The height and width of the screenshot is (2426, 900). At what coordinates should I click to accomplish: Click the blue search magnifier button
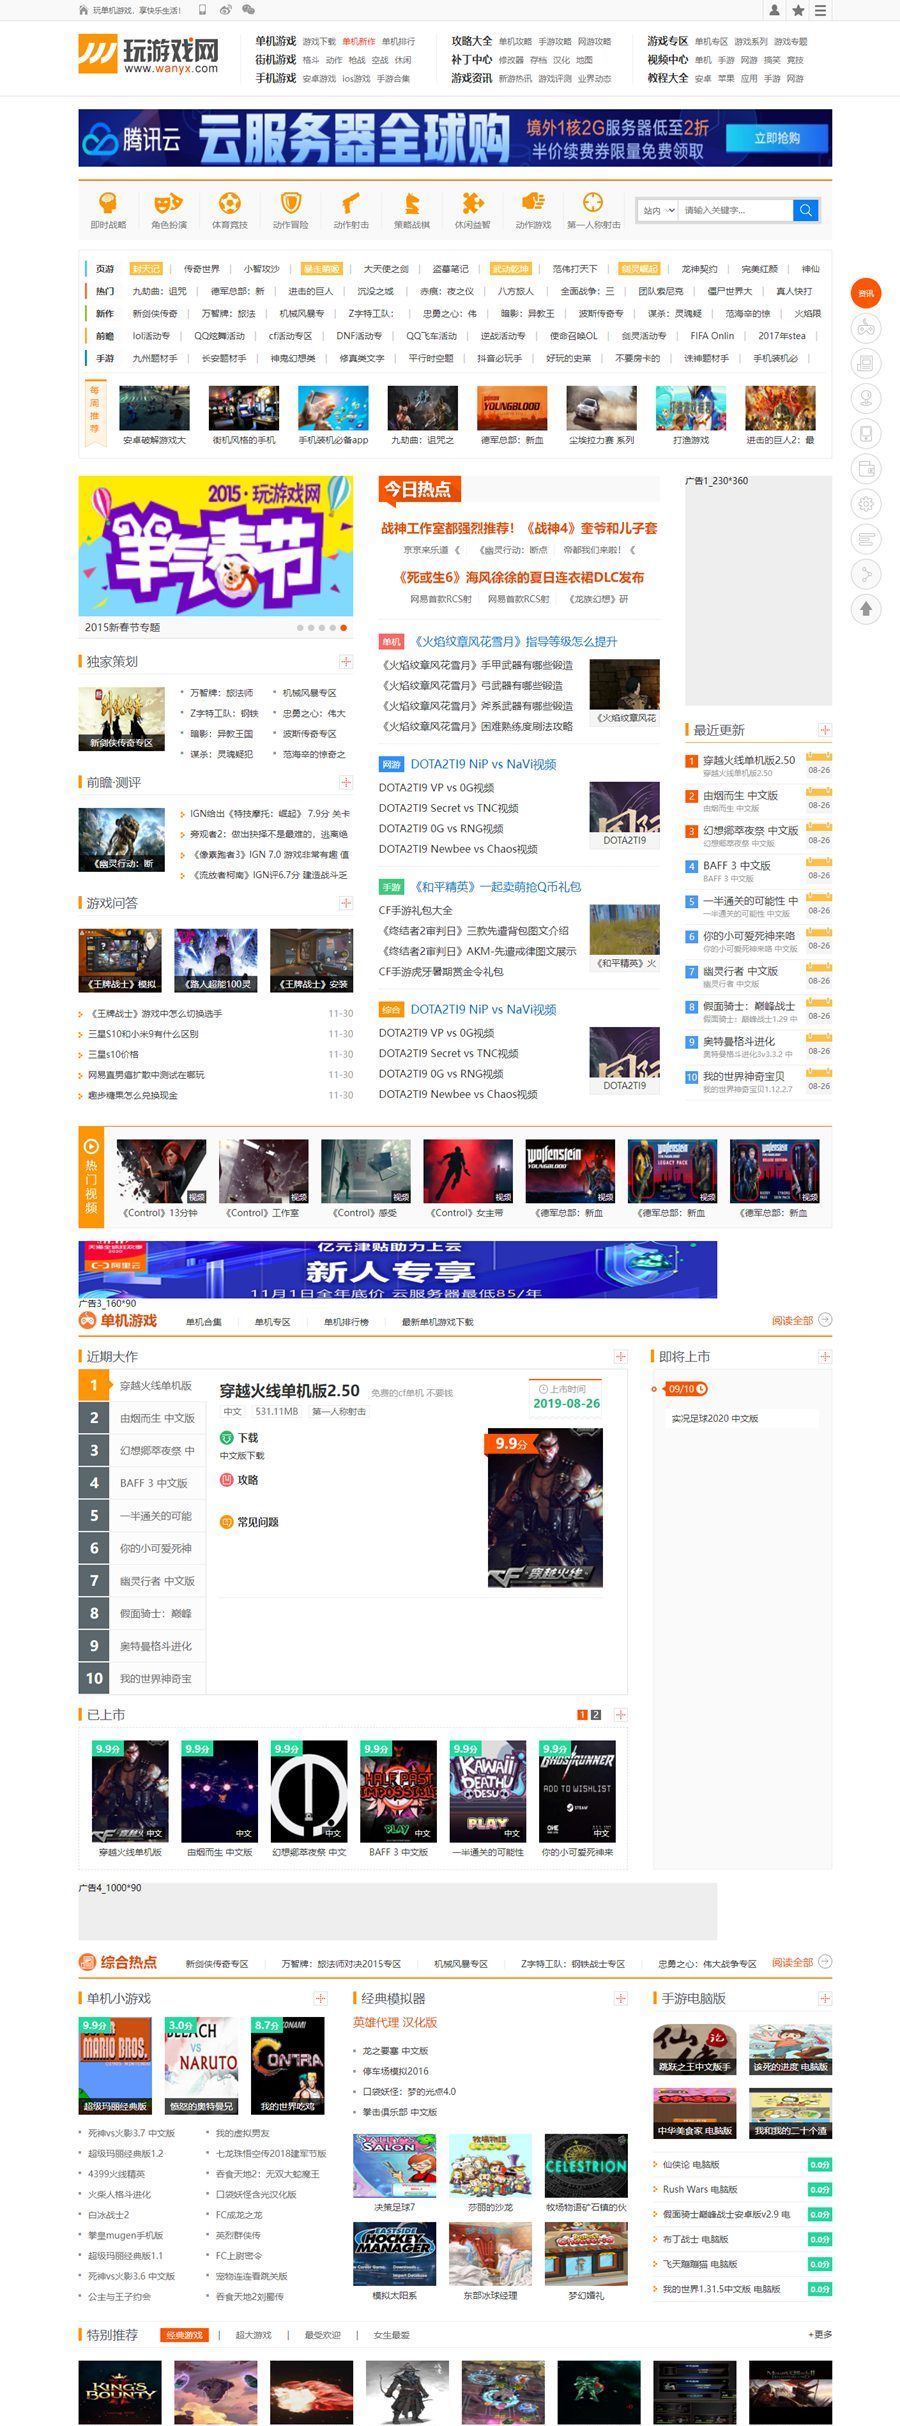[x=805, y=210]
